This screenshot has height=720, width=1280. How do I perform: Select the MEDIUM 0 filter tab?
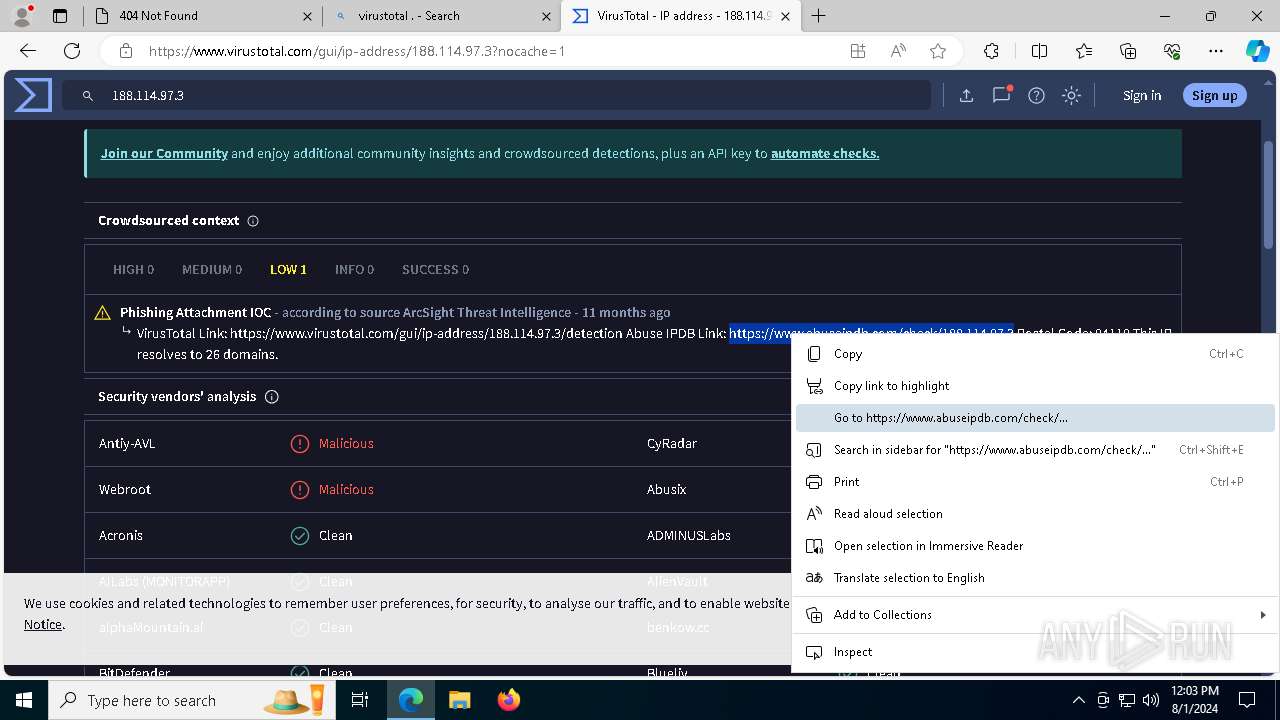[x=212, y=270]
